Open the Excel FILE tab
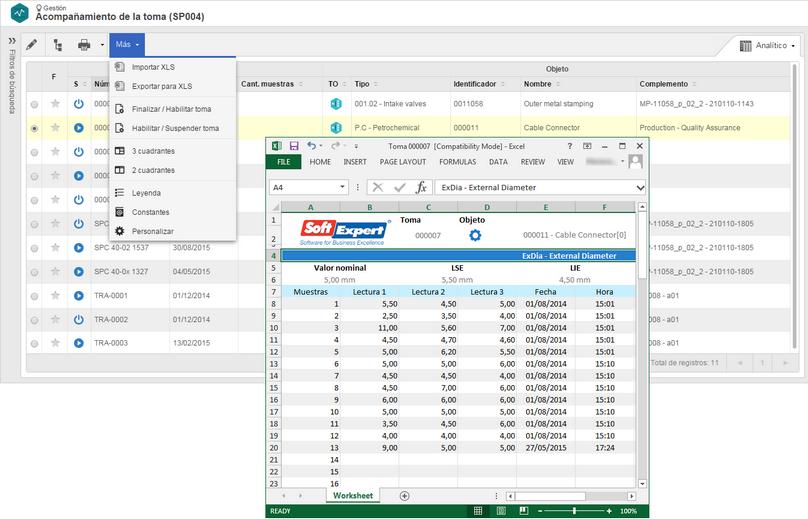Viewport: 808px width, 519px height. (x=283, y=162)
